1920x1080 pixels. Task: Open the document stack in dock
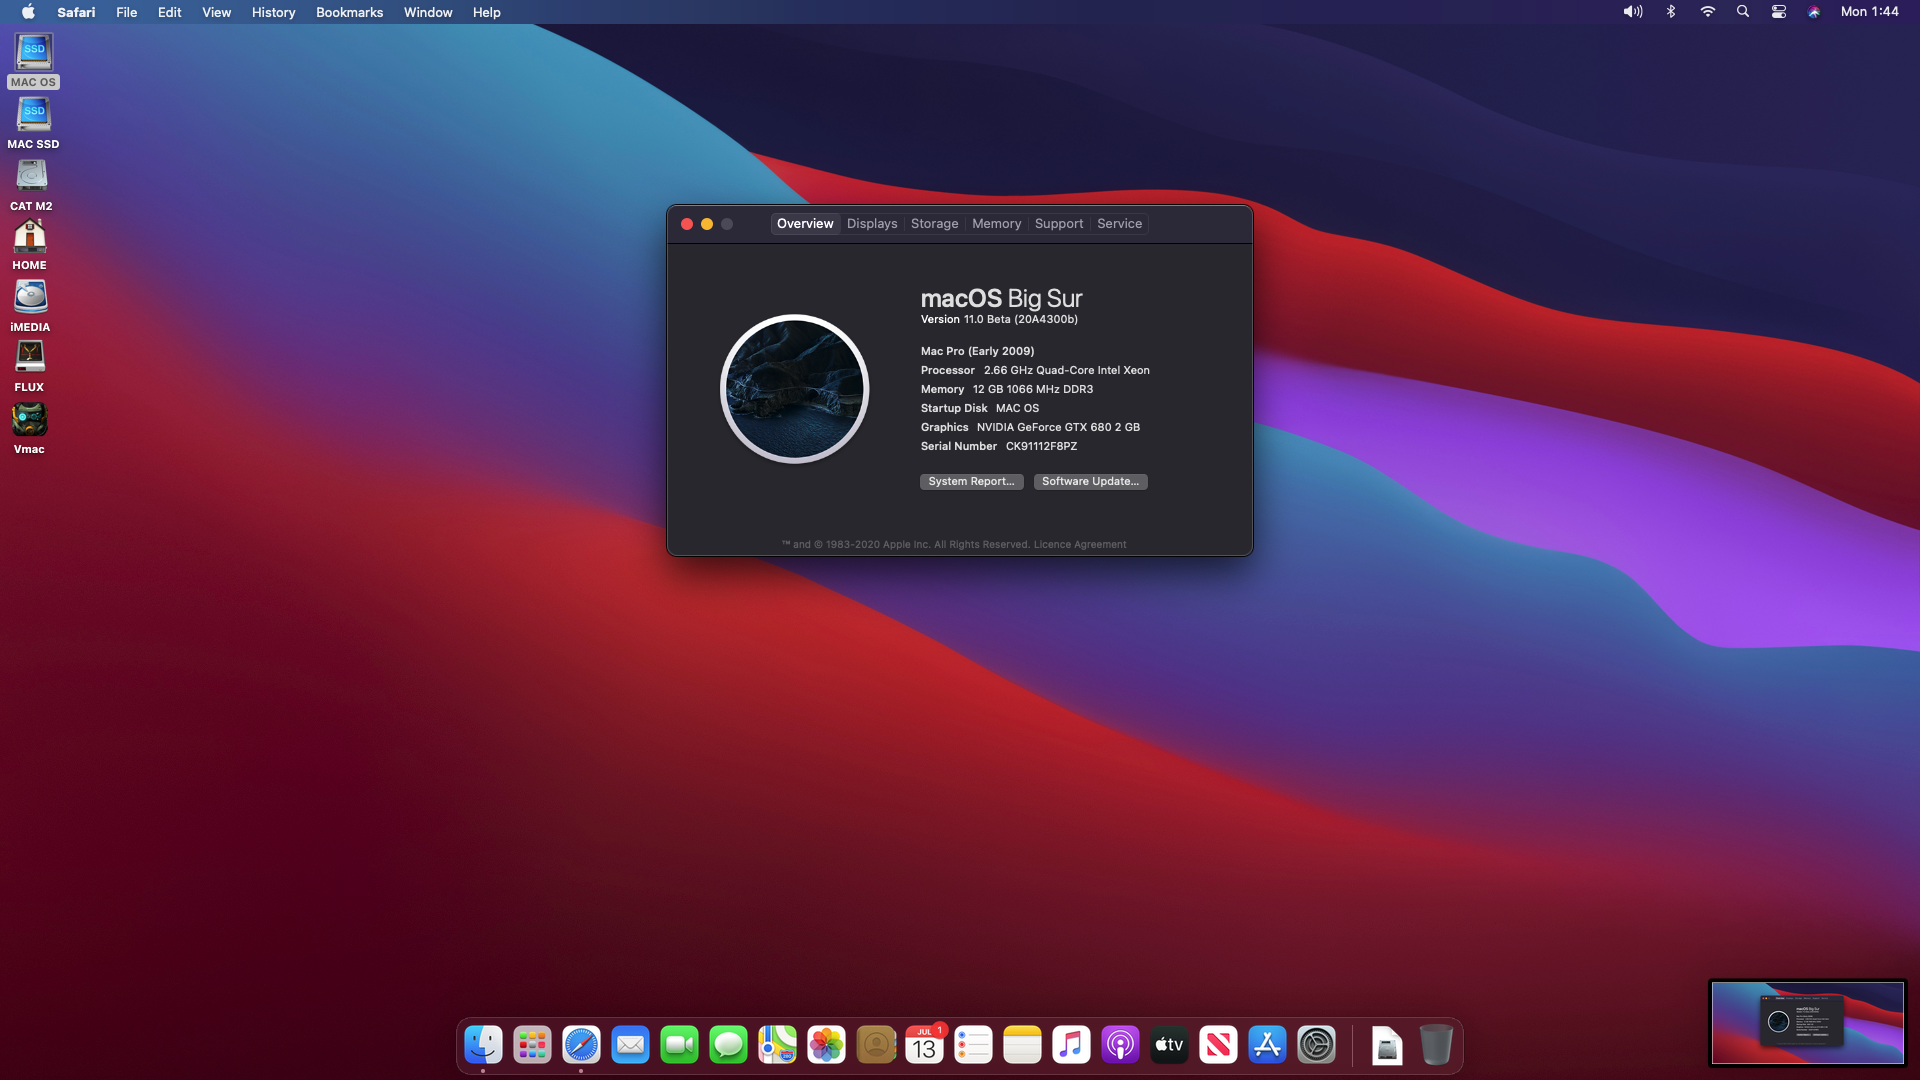(1387, 1045)
